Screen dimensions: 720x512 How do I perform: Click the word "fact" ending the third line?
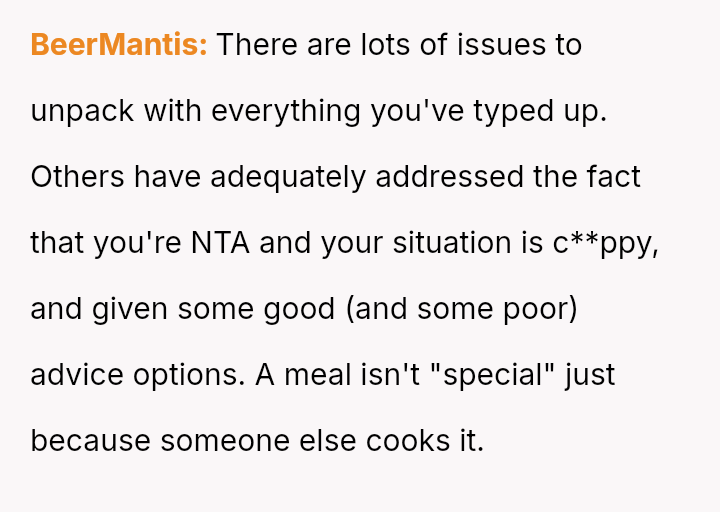[x=613, y=177]
